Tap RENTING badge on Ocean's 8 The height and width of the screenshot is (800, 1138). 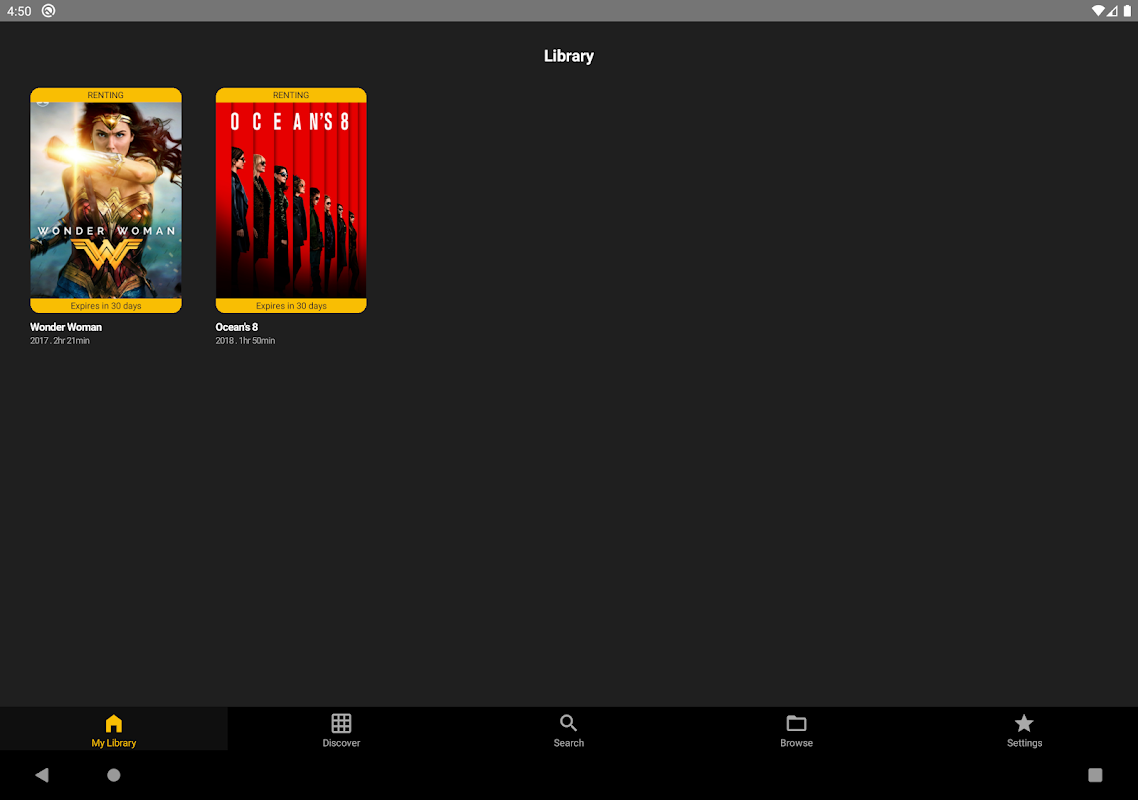tap(291, 95)
